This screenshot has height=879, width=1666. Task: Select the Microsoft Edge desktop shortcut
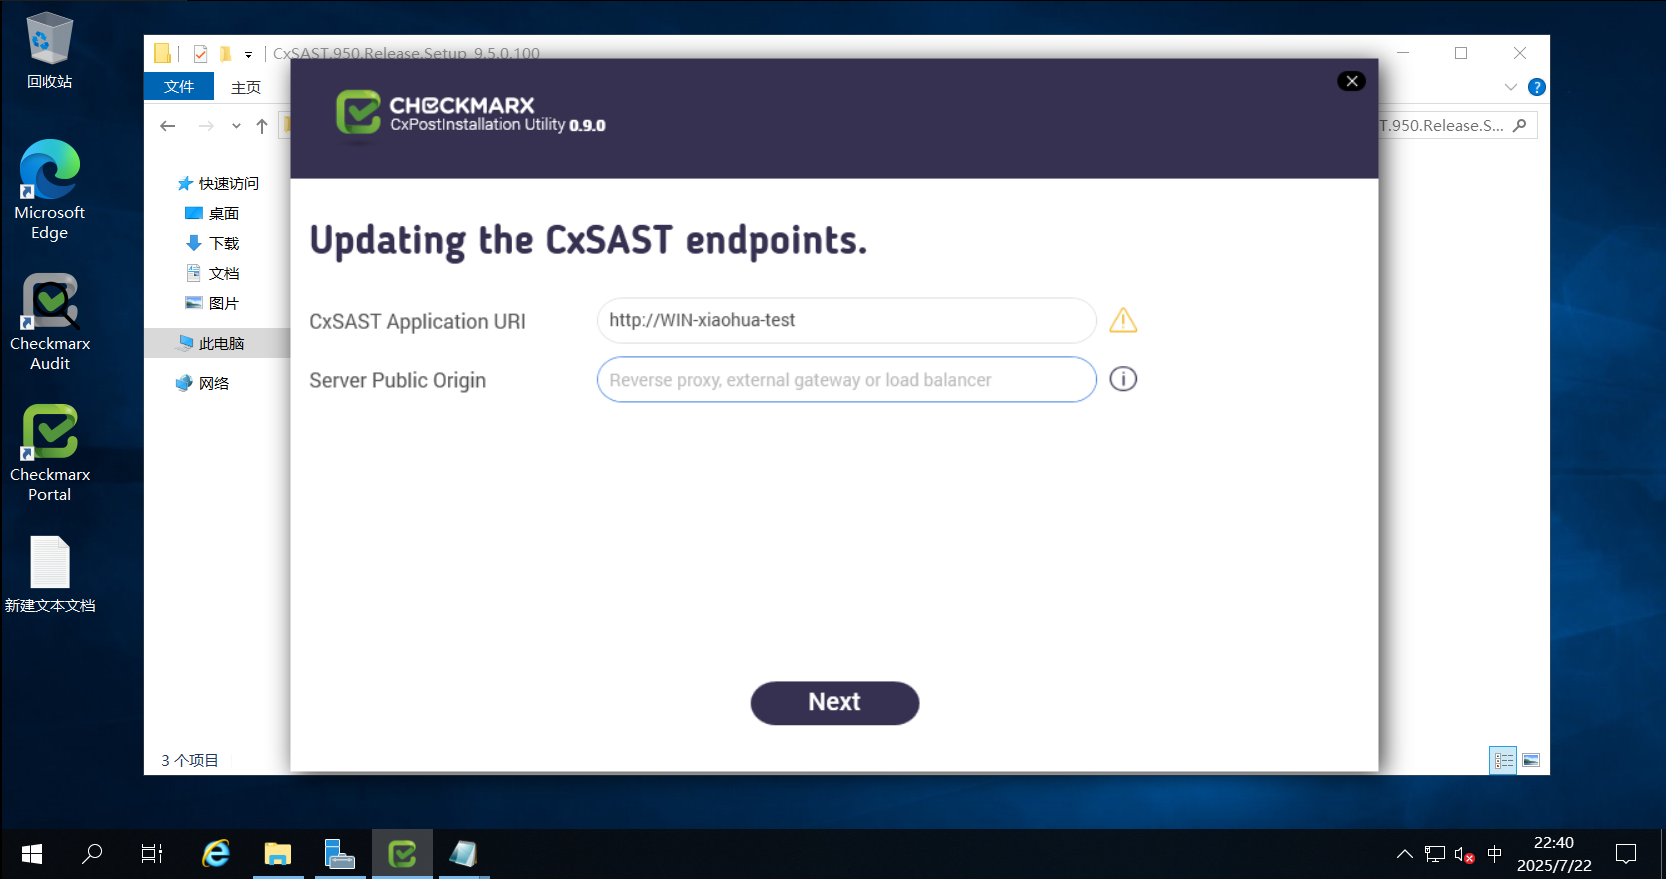coord(49,190)
